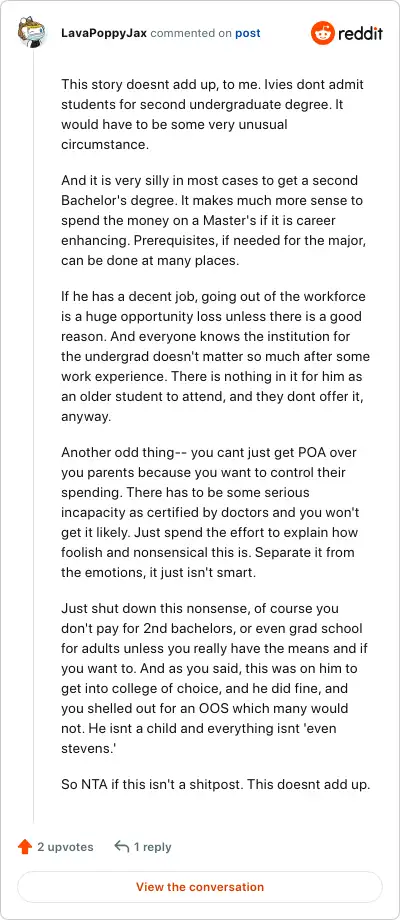The height and width of the screenshot is (920, 400).
Task: Click the reply arrow icon
Action: point(121,847)
